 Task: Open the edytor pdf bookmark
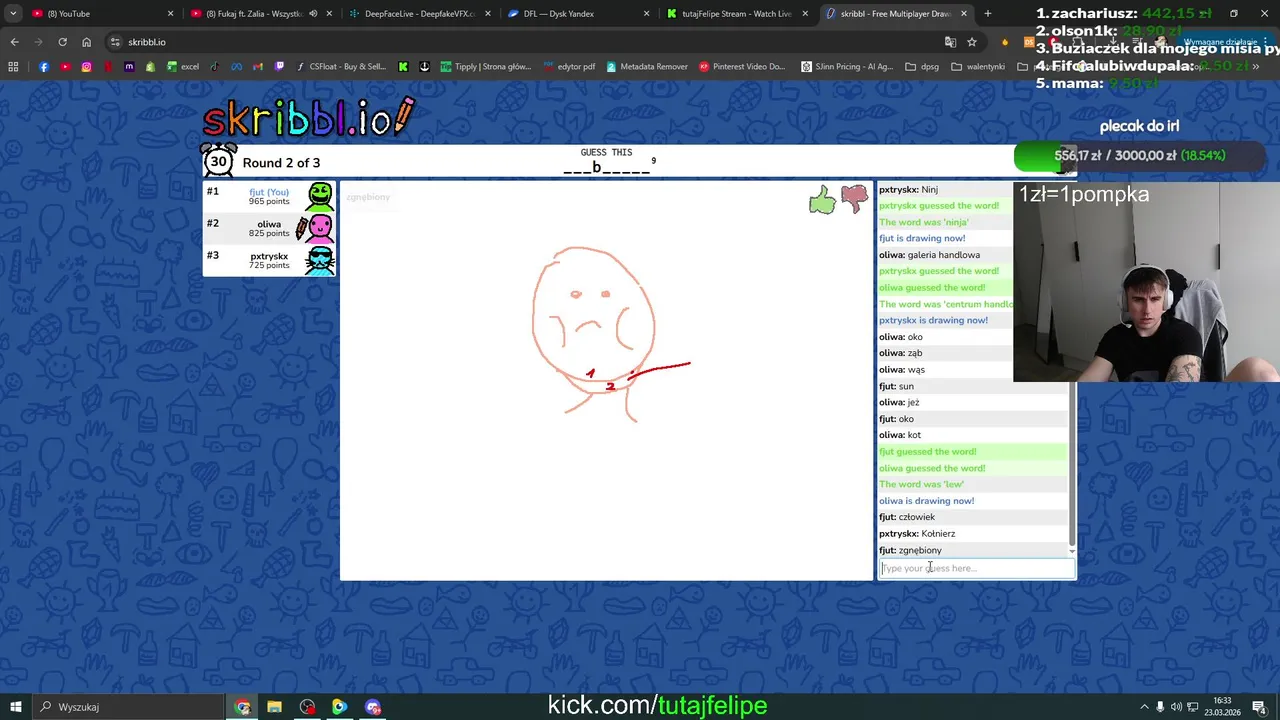pyautogui.click(x=569, y=67)
